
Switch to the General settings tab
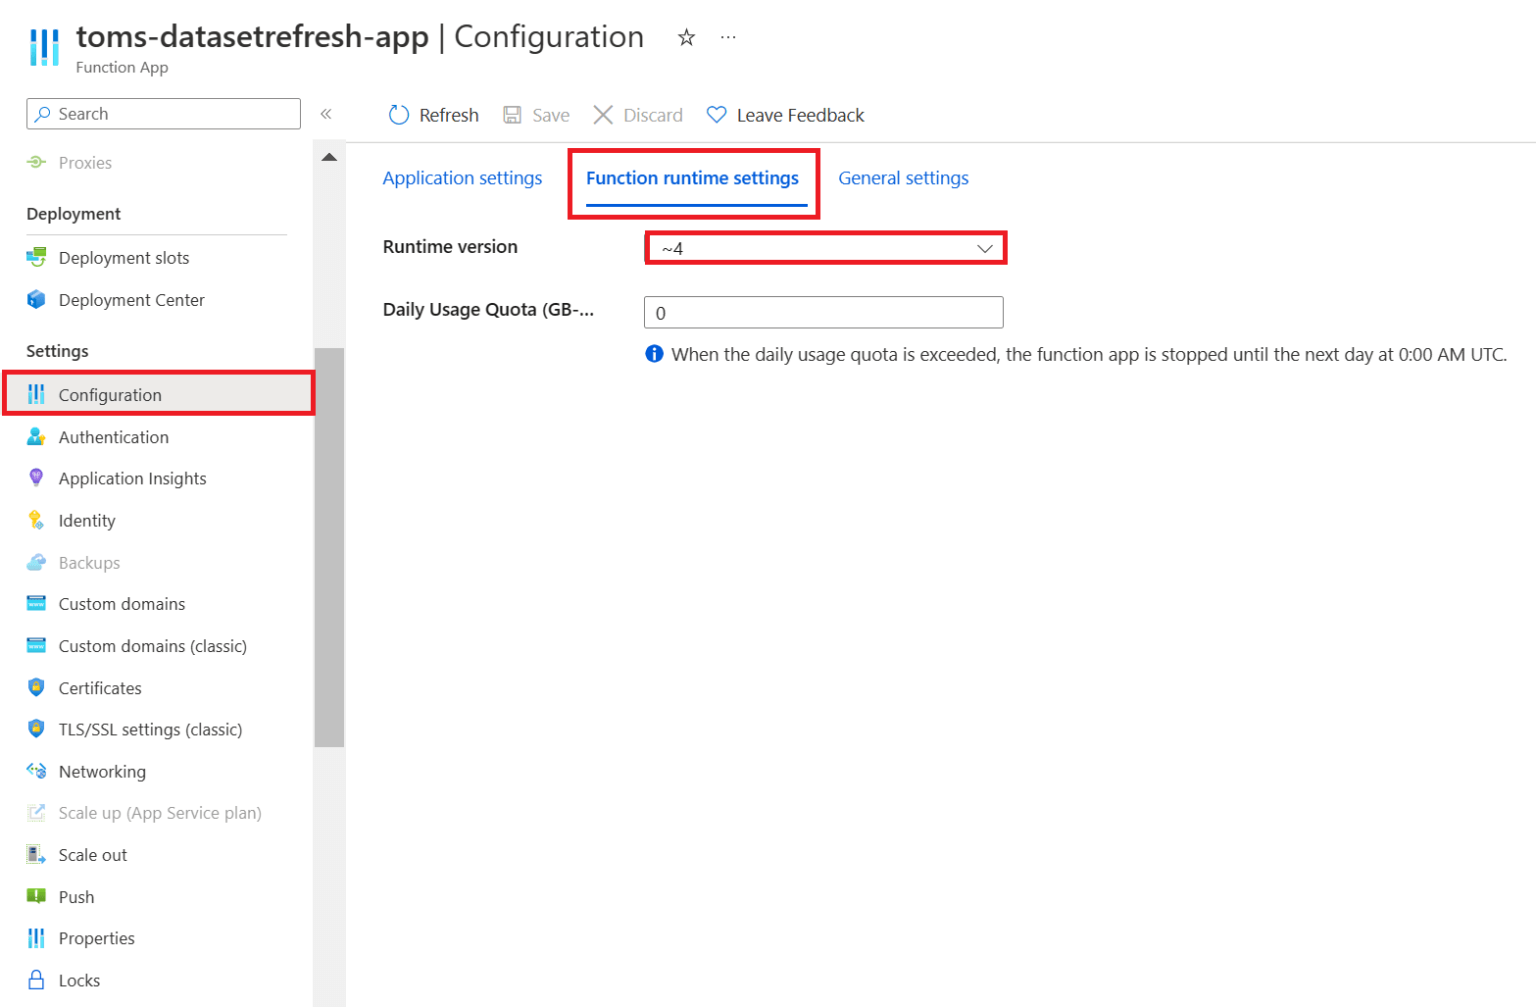[903, 177]
